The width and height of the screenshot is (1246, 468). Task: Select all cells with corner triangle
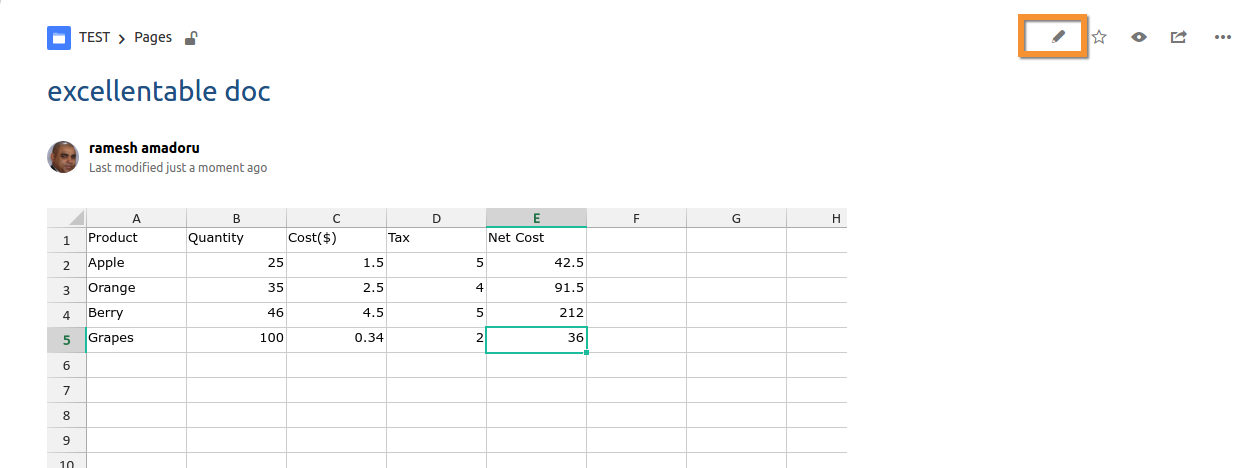coord(67,218)
